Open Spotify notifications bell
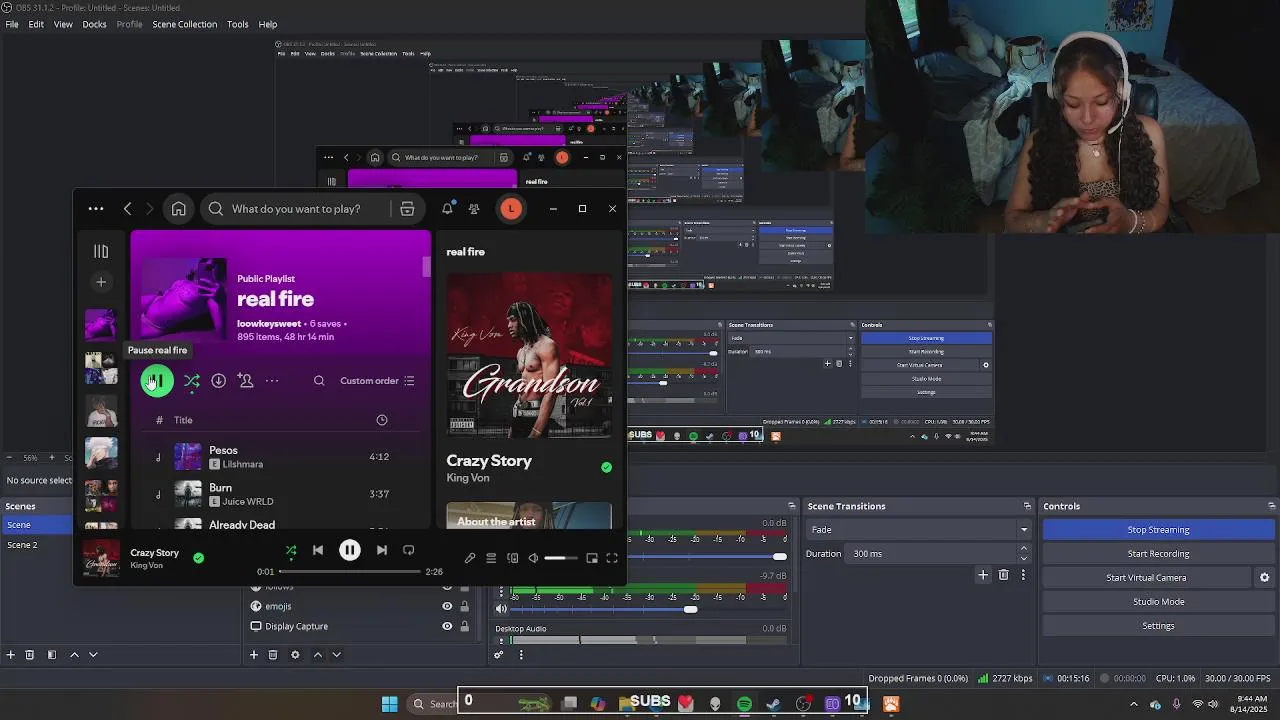 (x=447, y=208)
